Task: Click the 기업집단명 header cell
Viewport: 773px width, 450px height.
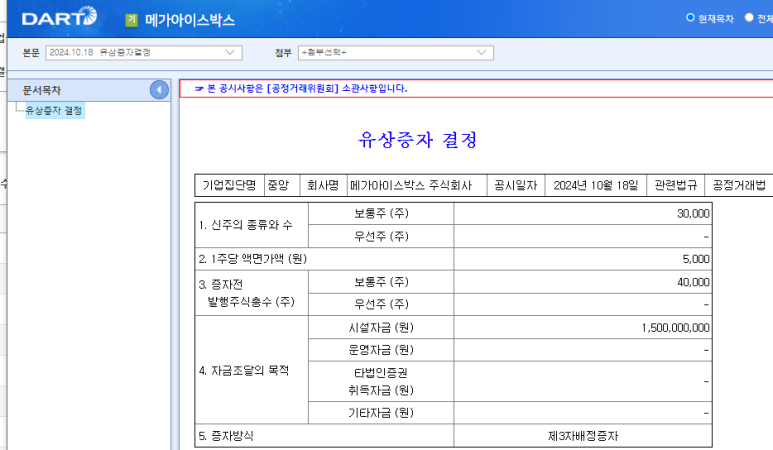Action: 229,185
